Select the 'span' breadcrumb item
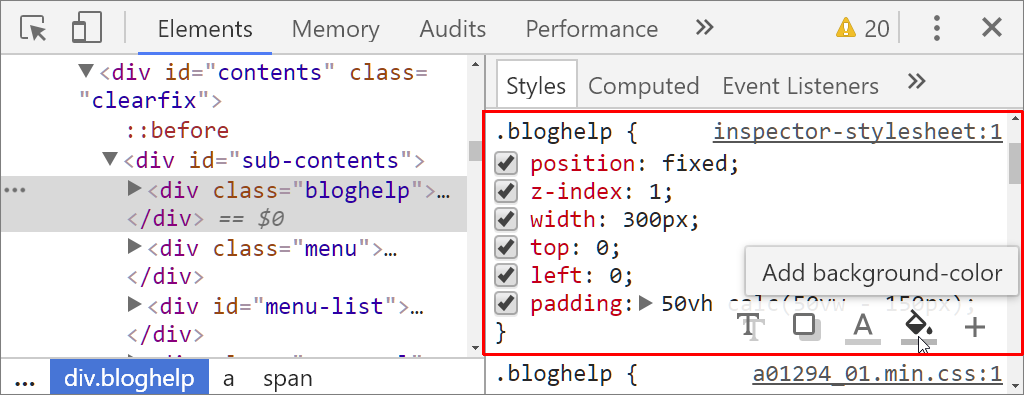This screenshot has height=395, width=1024. coord(288,379)
